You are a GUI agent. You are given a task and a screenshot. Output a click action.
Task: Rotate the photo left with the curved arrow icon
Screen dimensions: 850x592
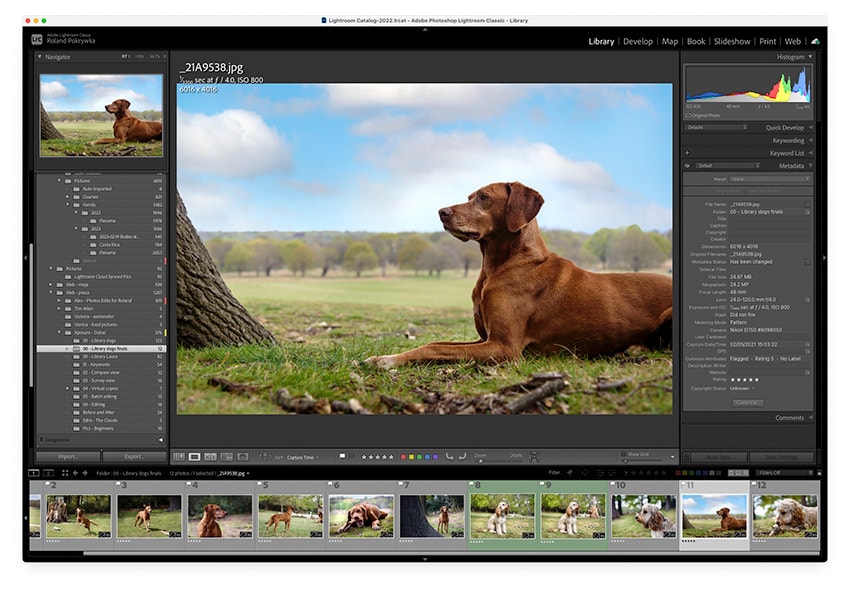pyautogui.click(x=448, y=455)
